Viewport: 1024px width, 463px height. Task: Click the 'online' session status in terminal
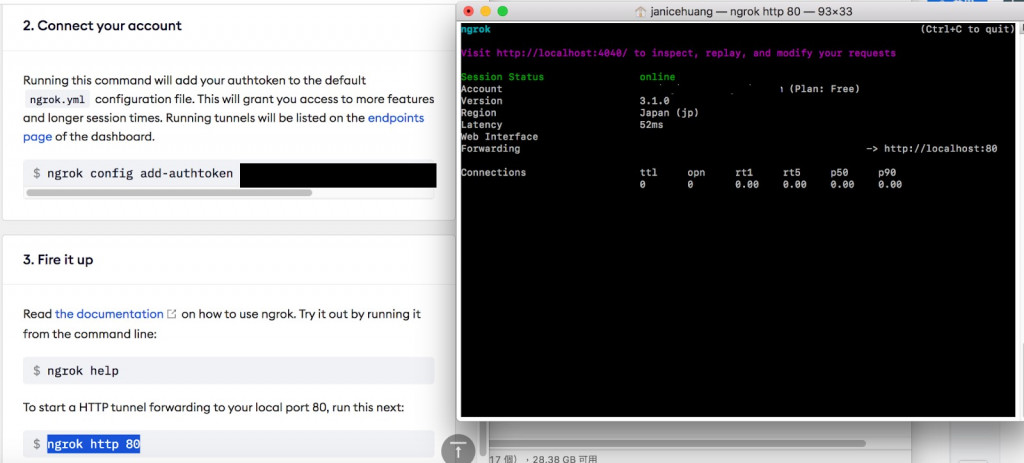point(658,77)
